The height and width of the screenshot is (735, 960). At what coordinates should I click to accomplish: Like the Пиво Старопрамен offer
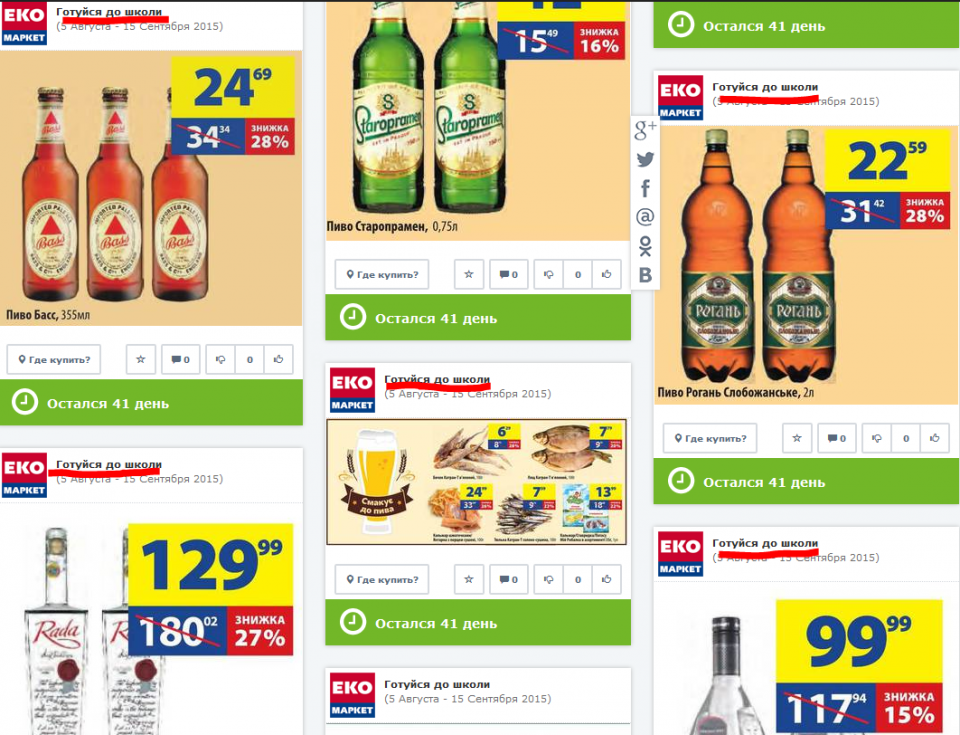[x=606, y=274]
